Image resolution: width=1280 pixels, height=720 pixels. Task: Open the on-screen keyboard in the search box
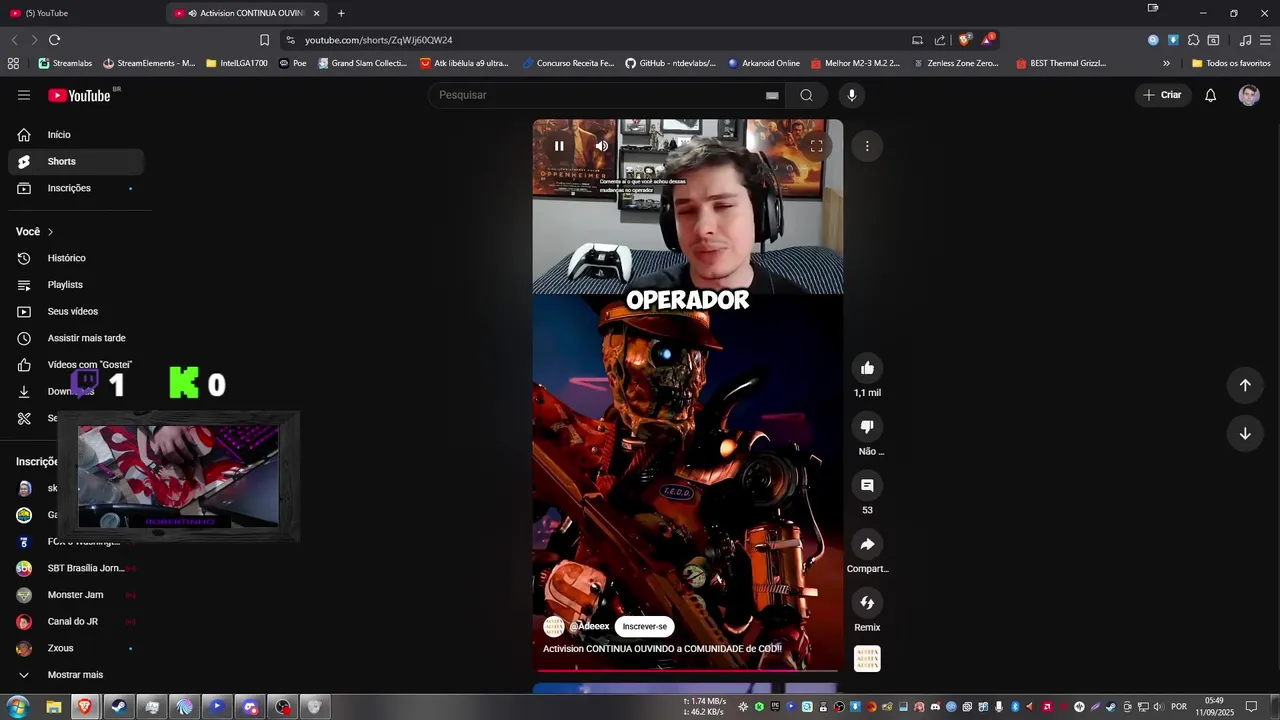[x=772, y=96]
